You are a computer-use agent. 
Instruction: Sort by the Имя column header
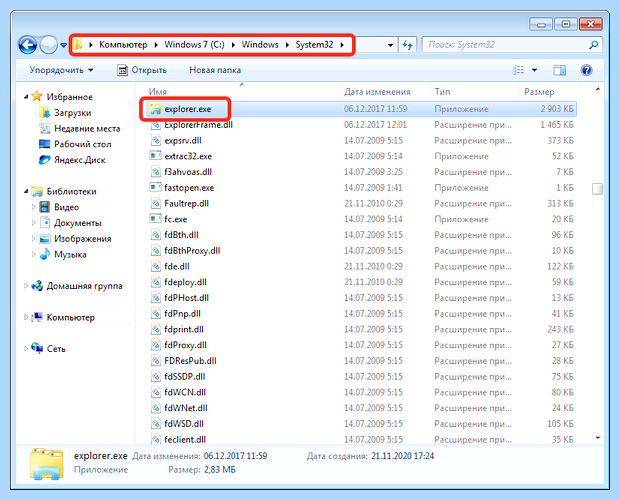coord(157,92)
